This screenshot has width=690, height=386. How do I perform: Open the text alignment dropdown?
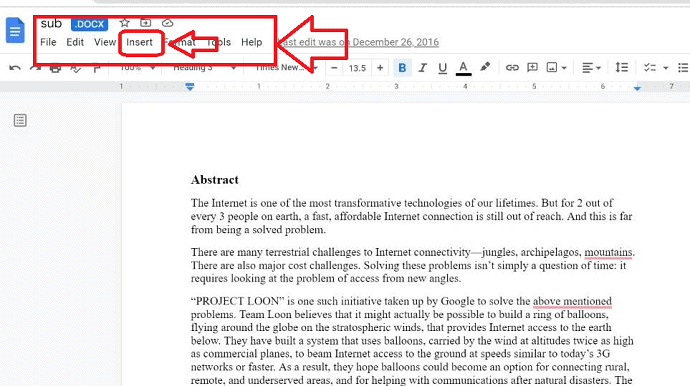[x=591, y=68]
